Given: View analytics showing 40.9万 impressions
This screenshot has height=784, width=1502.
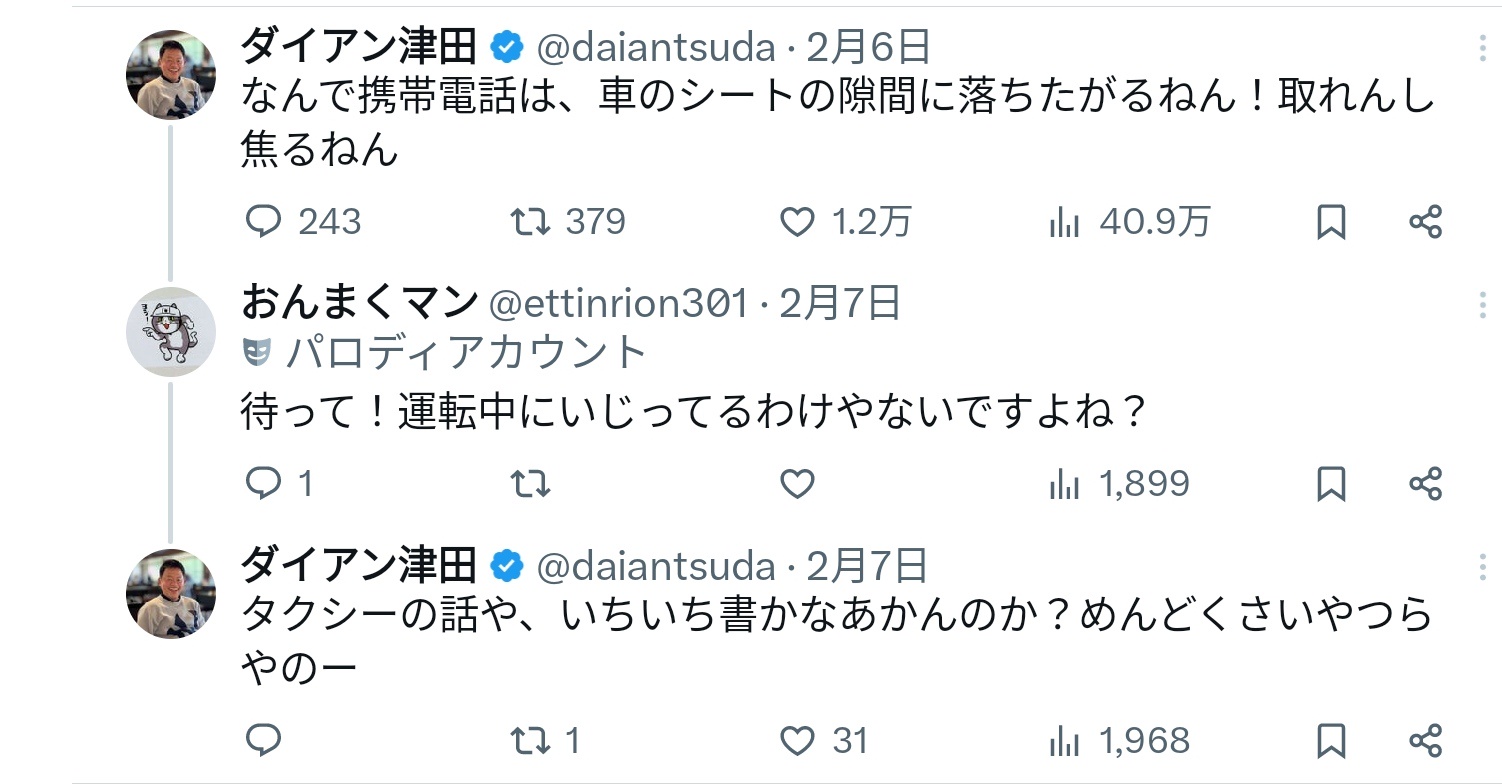Looking at the screenshot, I should 1065,221.
